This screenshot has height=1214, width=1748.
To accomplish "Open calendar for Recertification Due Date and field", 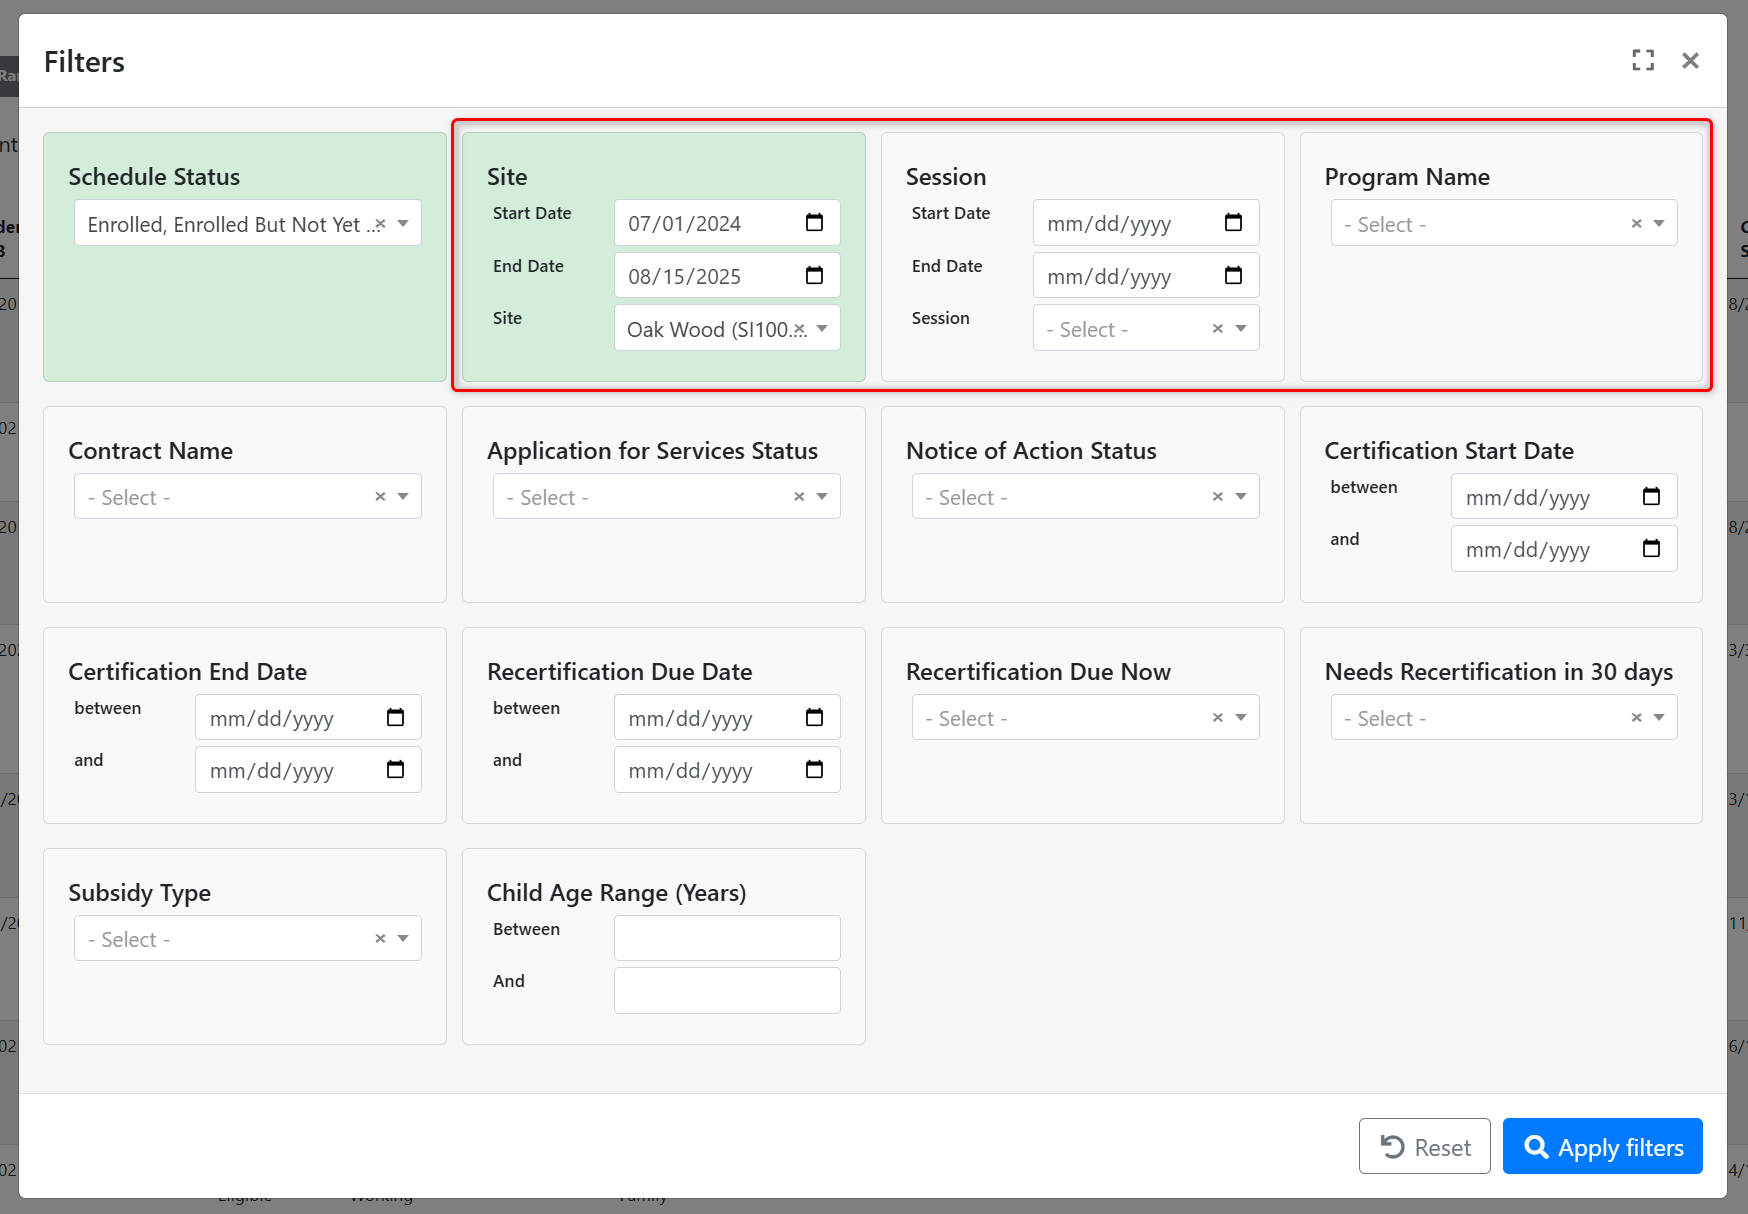I will click(x=814, y=770).
